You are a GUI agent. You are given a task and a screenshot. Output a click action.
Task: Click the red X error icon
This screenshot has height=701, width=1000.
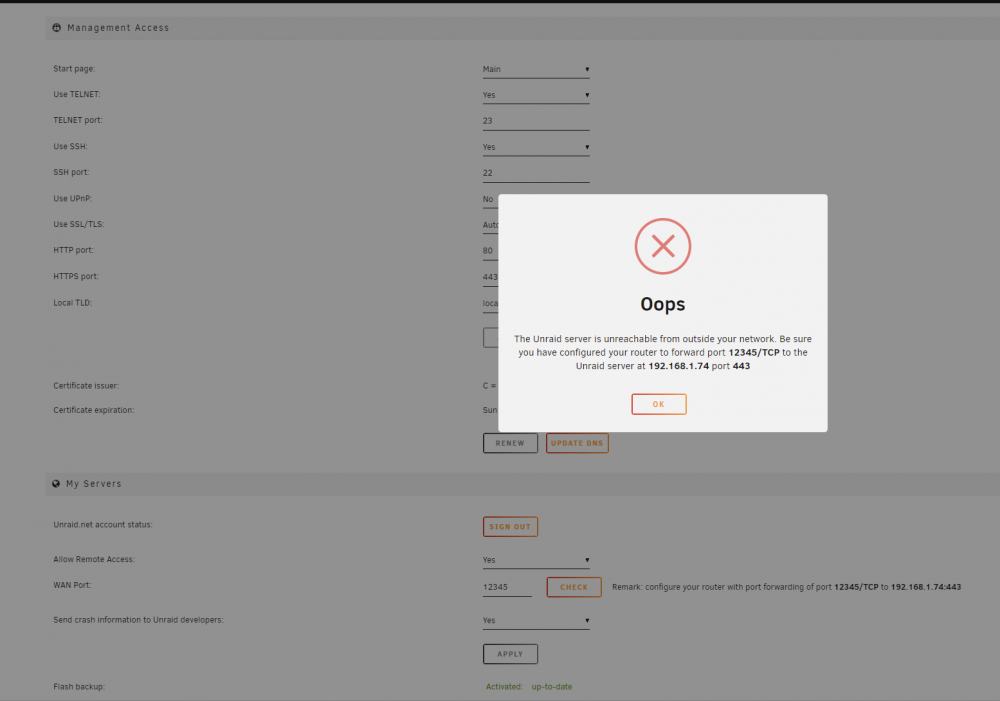[663, 246]
